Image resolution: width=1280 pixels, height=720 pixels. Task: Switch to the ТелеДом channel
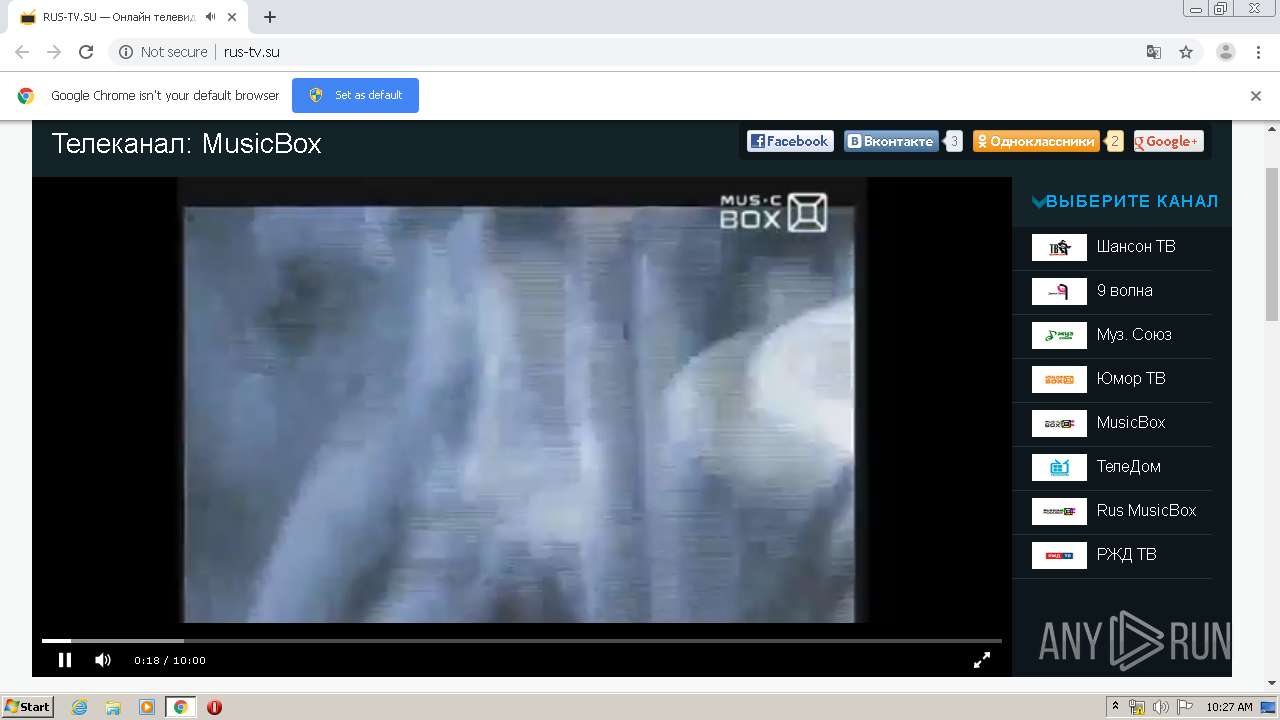(1129, 467)
